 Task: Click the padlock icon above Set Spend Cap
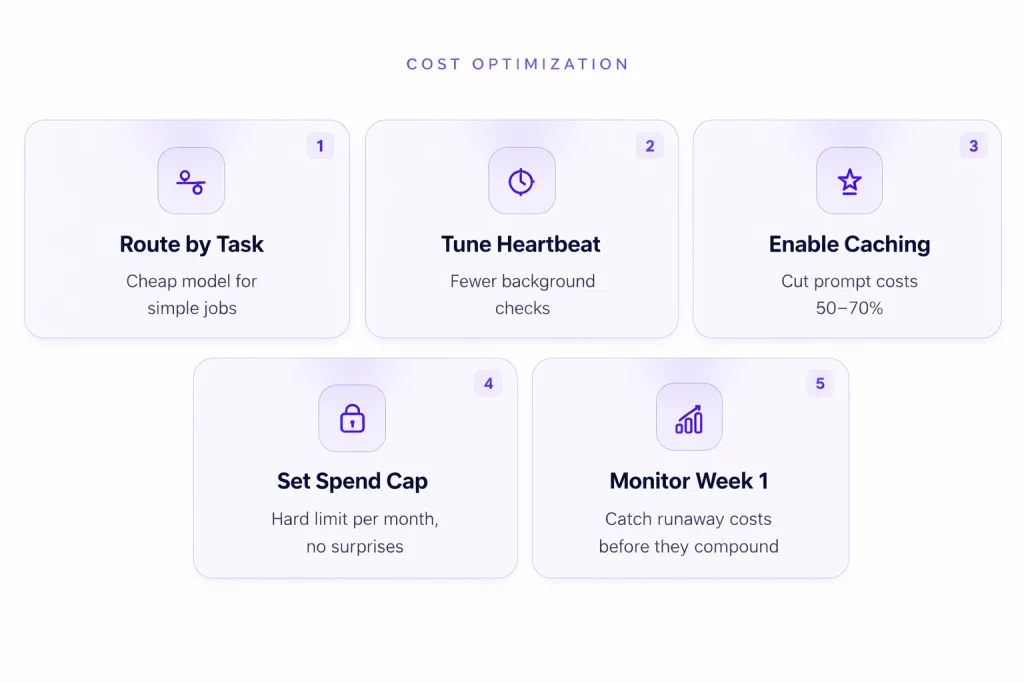(x=352, y=418)
